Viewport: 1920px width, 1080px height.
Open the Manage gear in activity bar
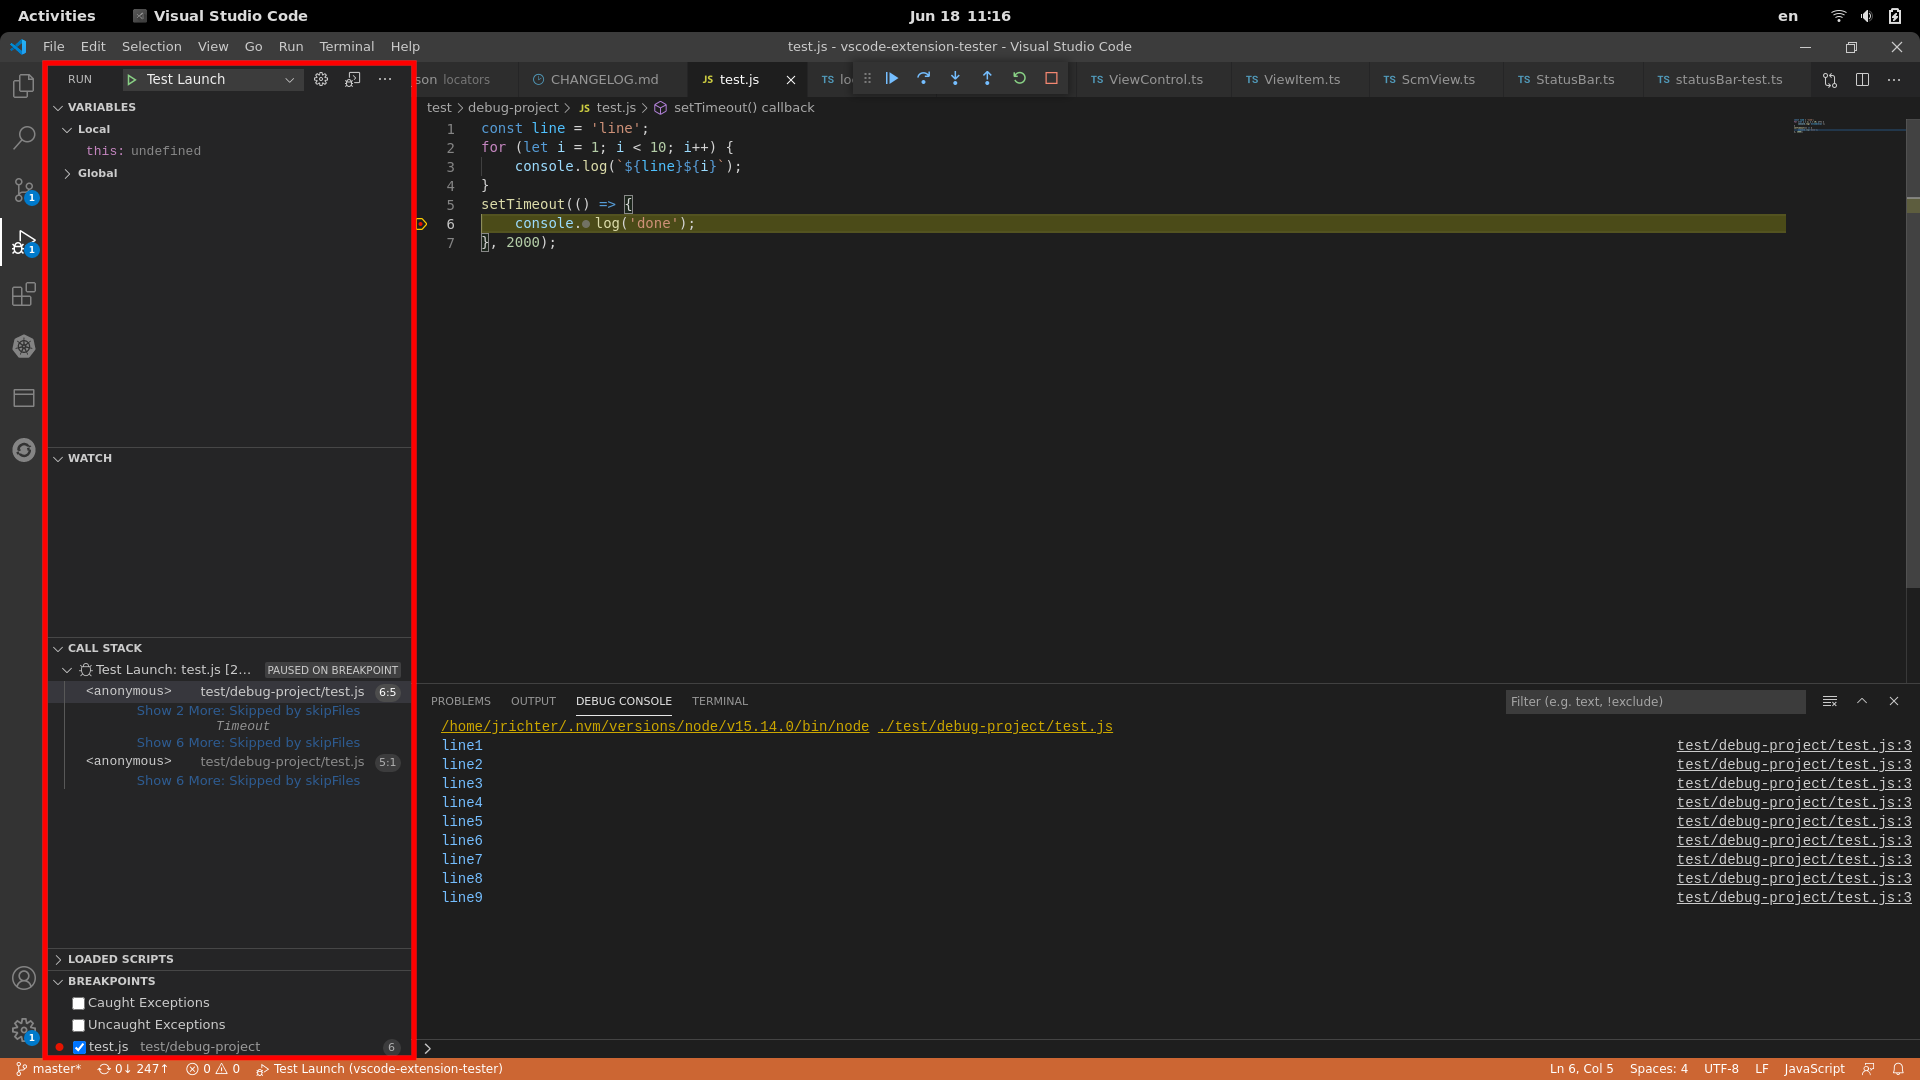pos(24,1030)
